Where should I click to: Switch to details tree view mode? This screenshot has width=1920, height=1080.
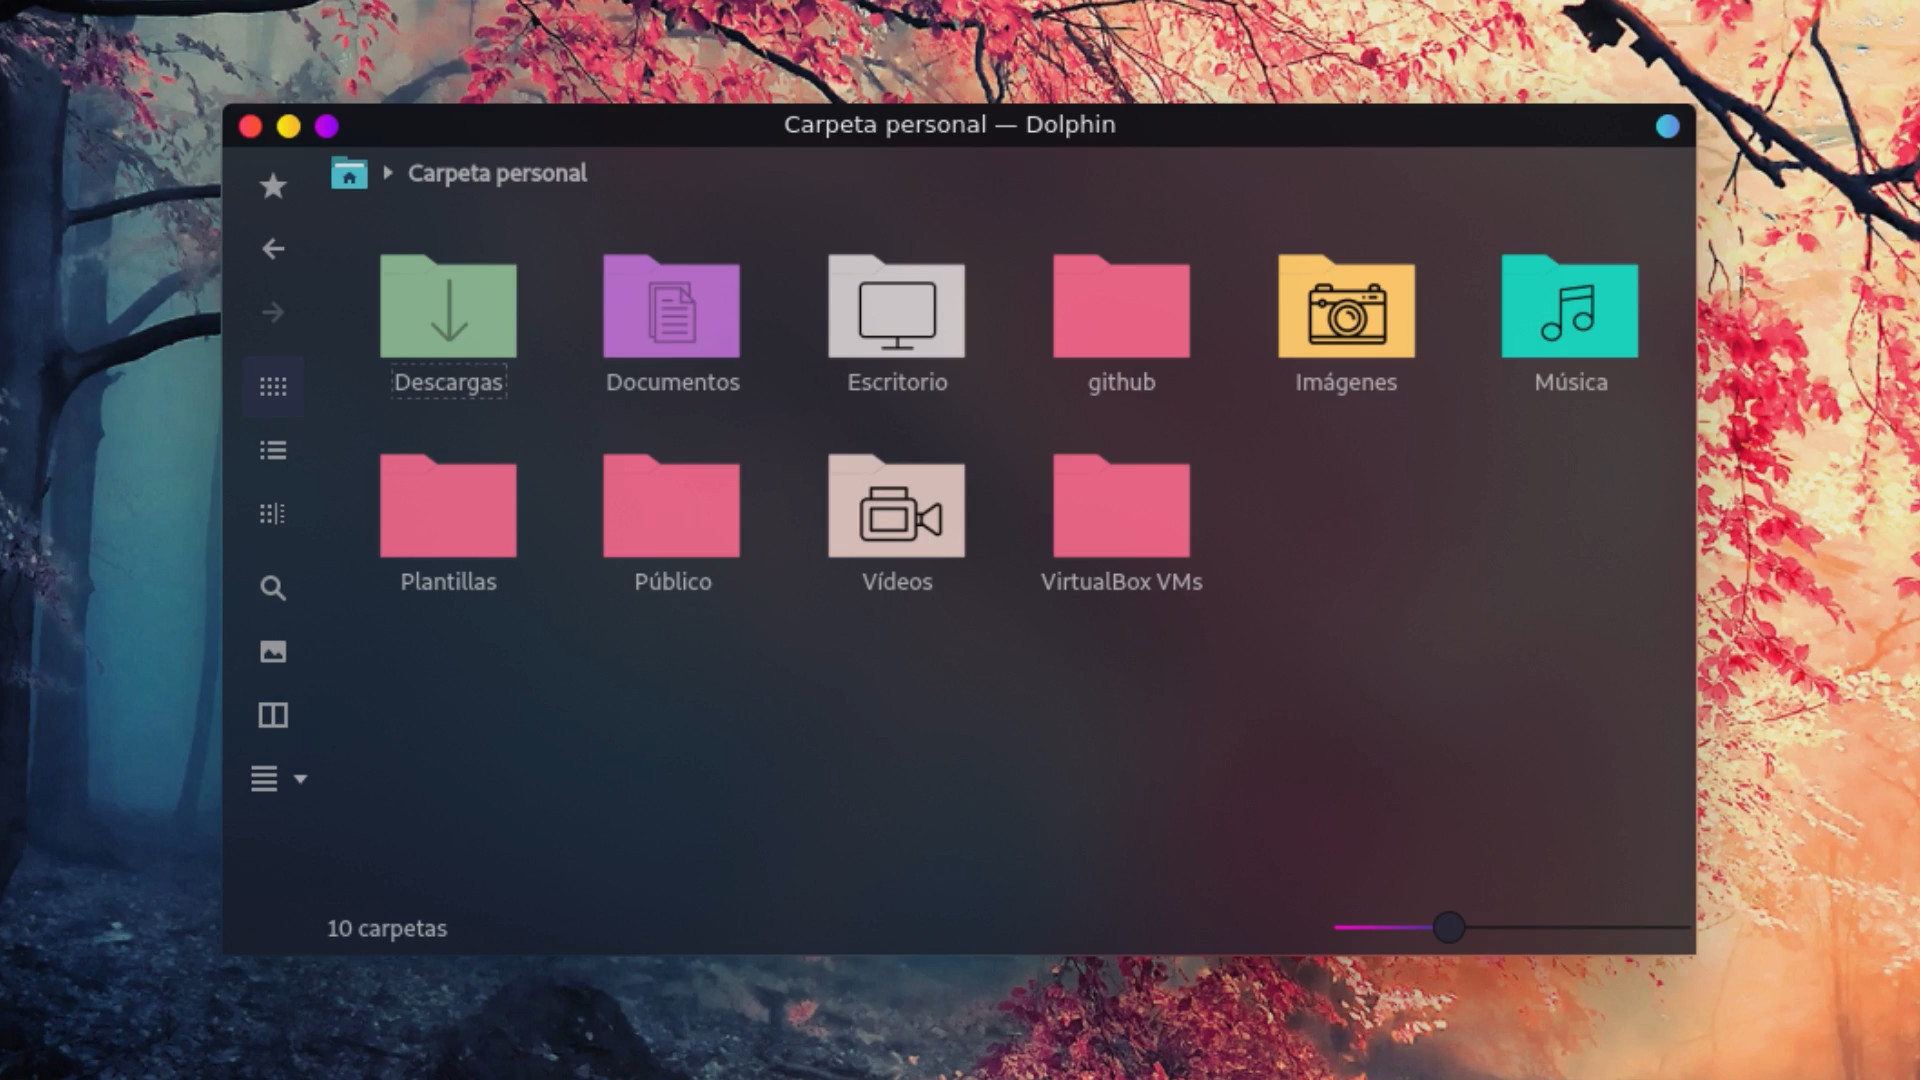tap(273, 514)
